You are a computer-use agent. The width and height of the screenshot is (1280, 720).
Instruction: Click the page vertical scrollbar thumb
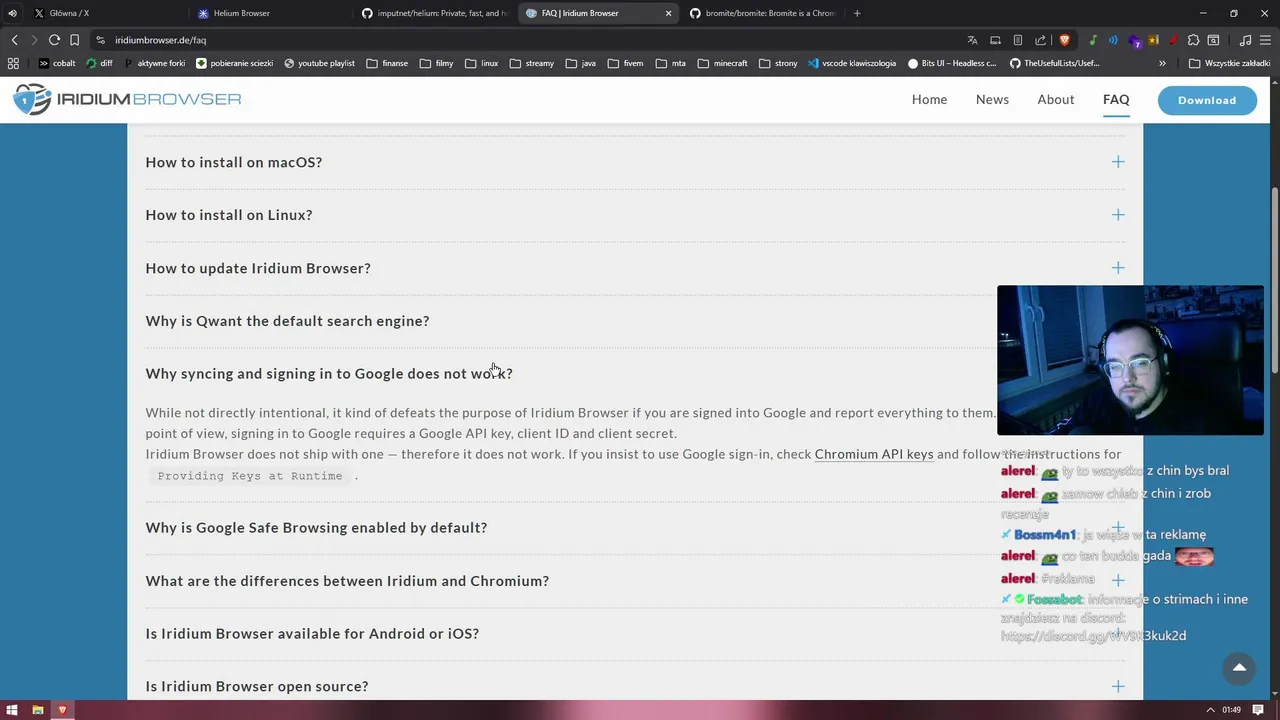1274,280
